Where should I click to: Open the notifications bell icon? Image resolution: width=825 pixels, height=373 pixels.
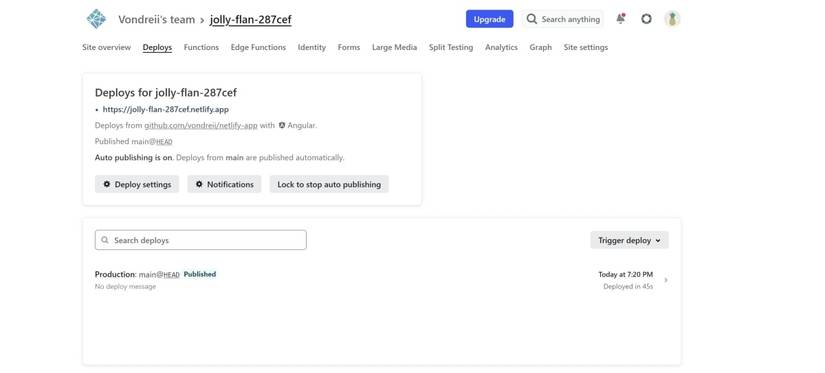point(621,19)
